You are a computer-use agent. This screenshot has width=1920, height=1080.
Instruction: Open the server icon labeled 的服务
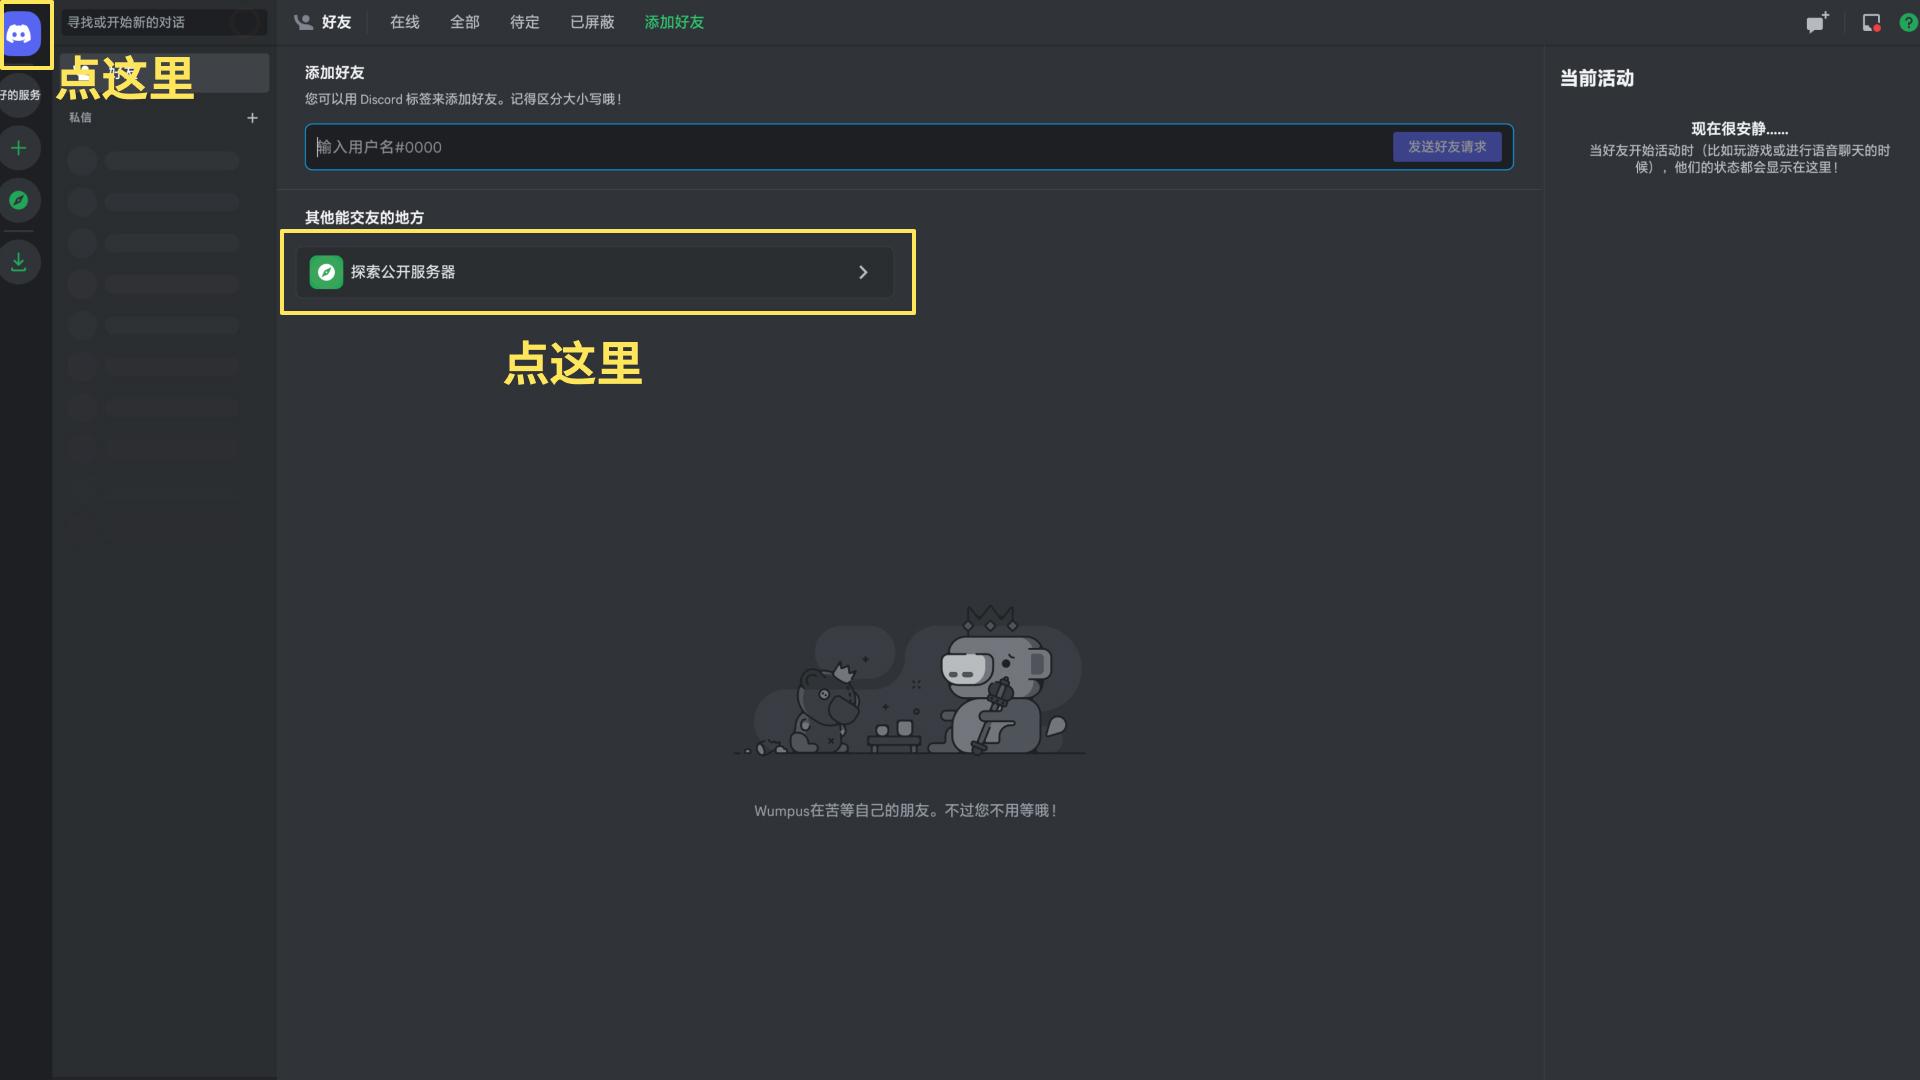click(19, 95)
